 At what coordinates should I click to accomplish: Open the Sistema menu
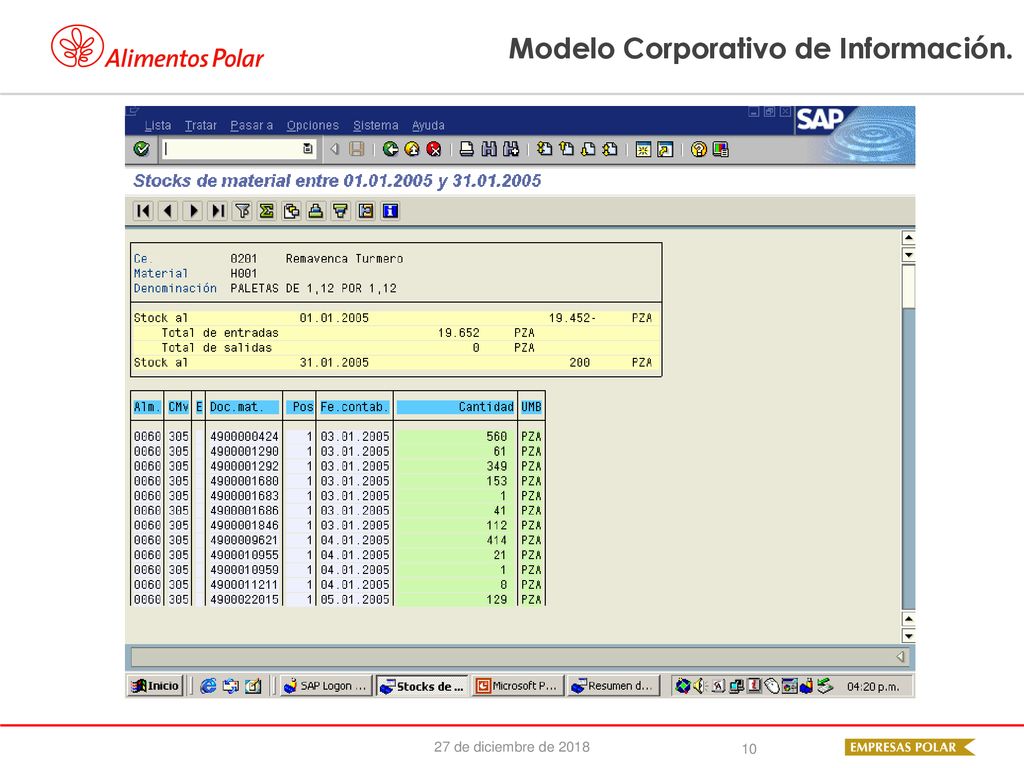pos(376,125)
